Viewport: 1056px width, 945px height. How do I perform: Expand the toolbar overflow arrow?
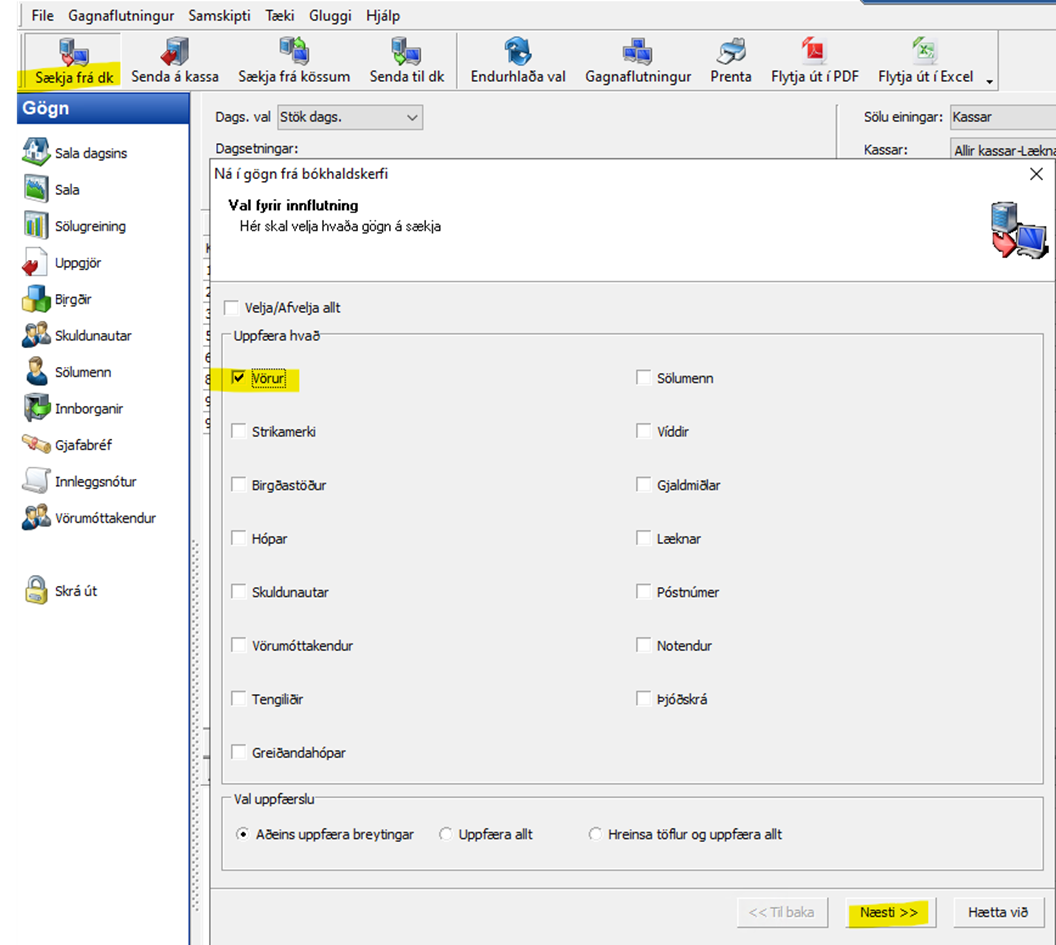click(989, 81)
